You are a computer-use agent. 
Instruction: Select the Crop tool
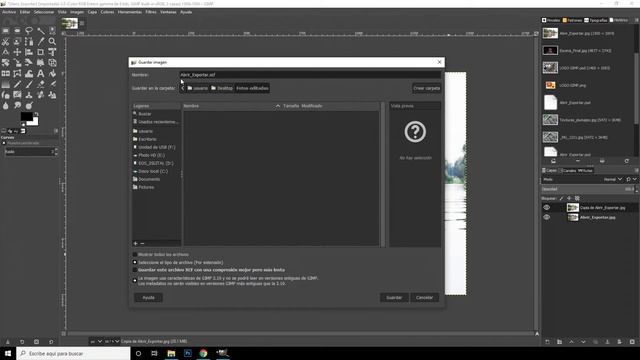41,52
